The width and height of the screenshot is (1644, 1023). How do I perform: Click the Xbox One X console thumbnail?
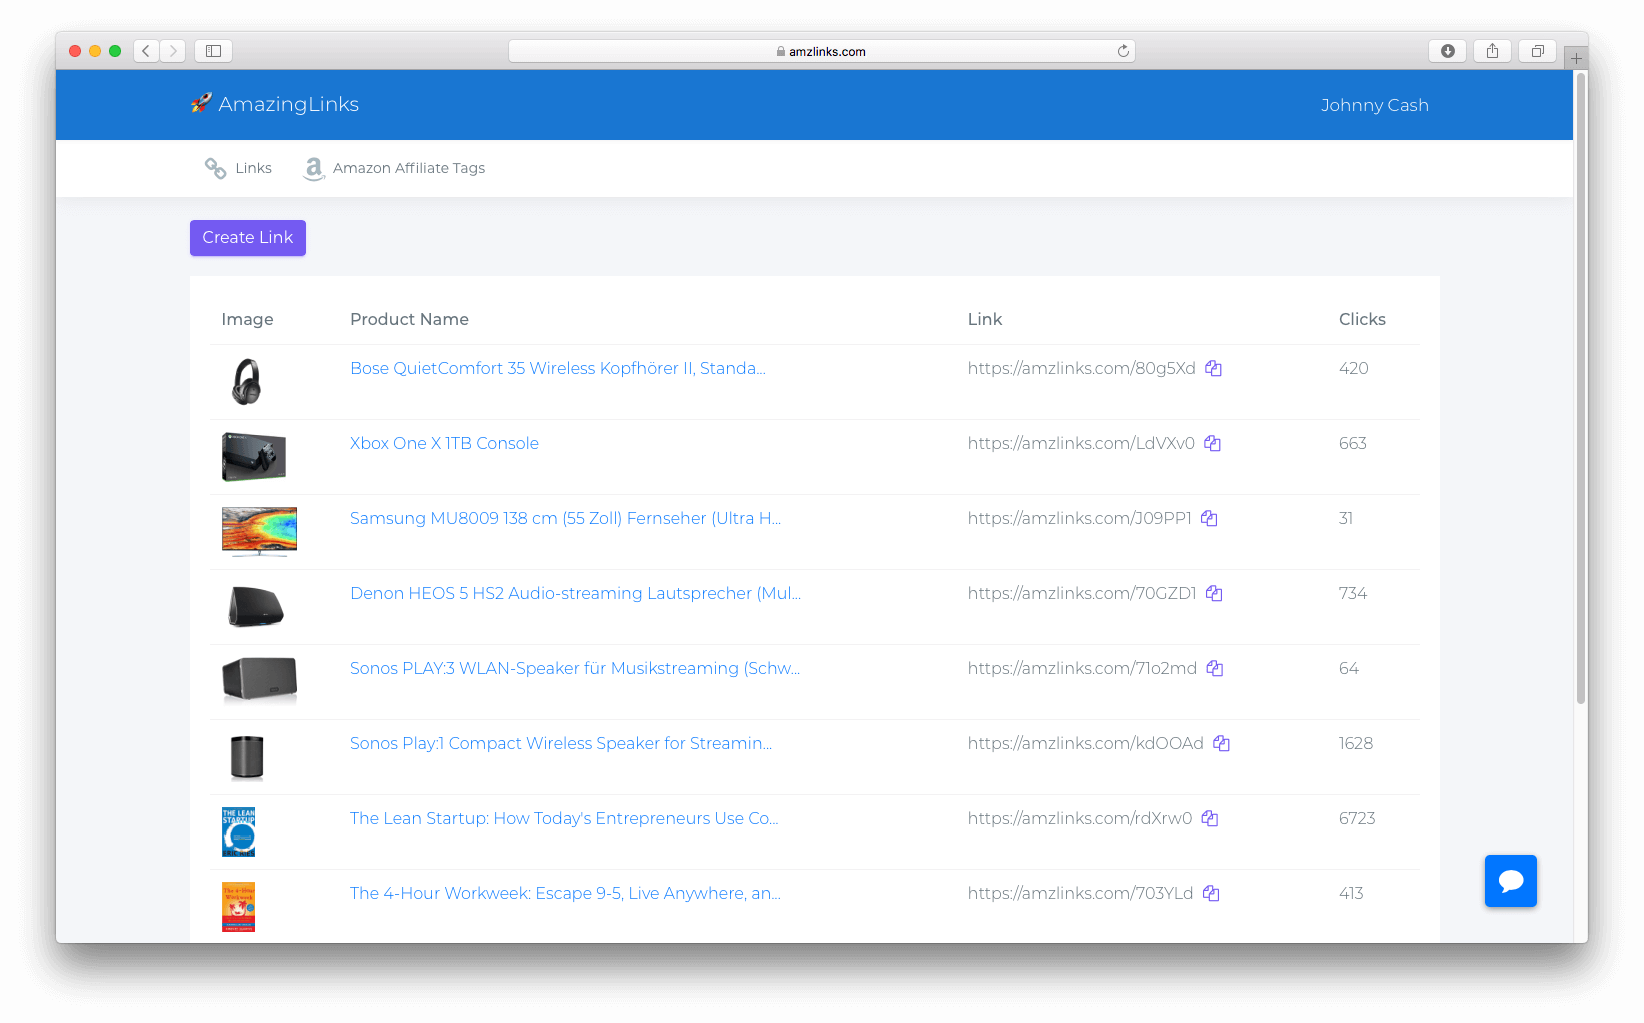(254, 457)
